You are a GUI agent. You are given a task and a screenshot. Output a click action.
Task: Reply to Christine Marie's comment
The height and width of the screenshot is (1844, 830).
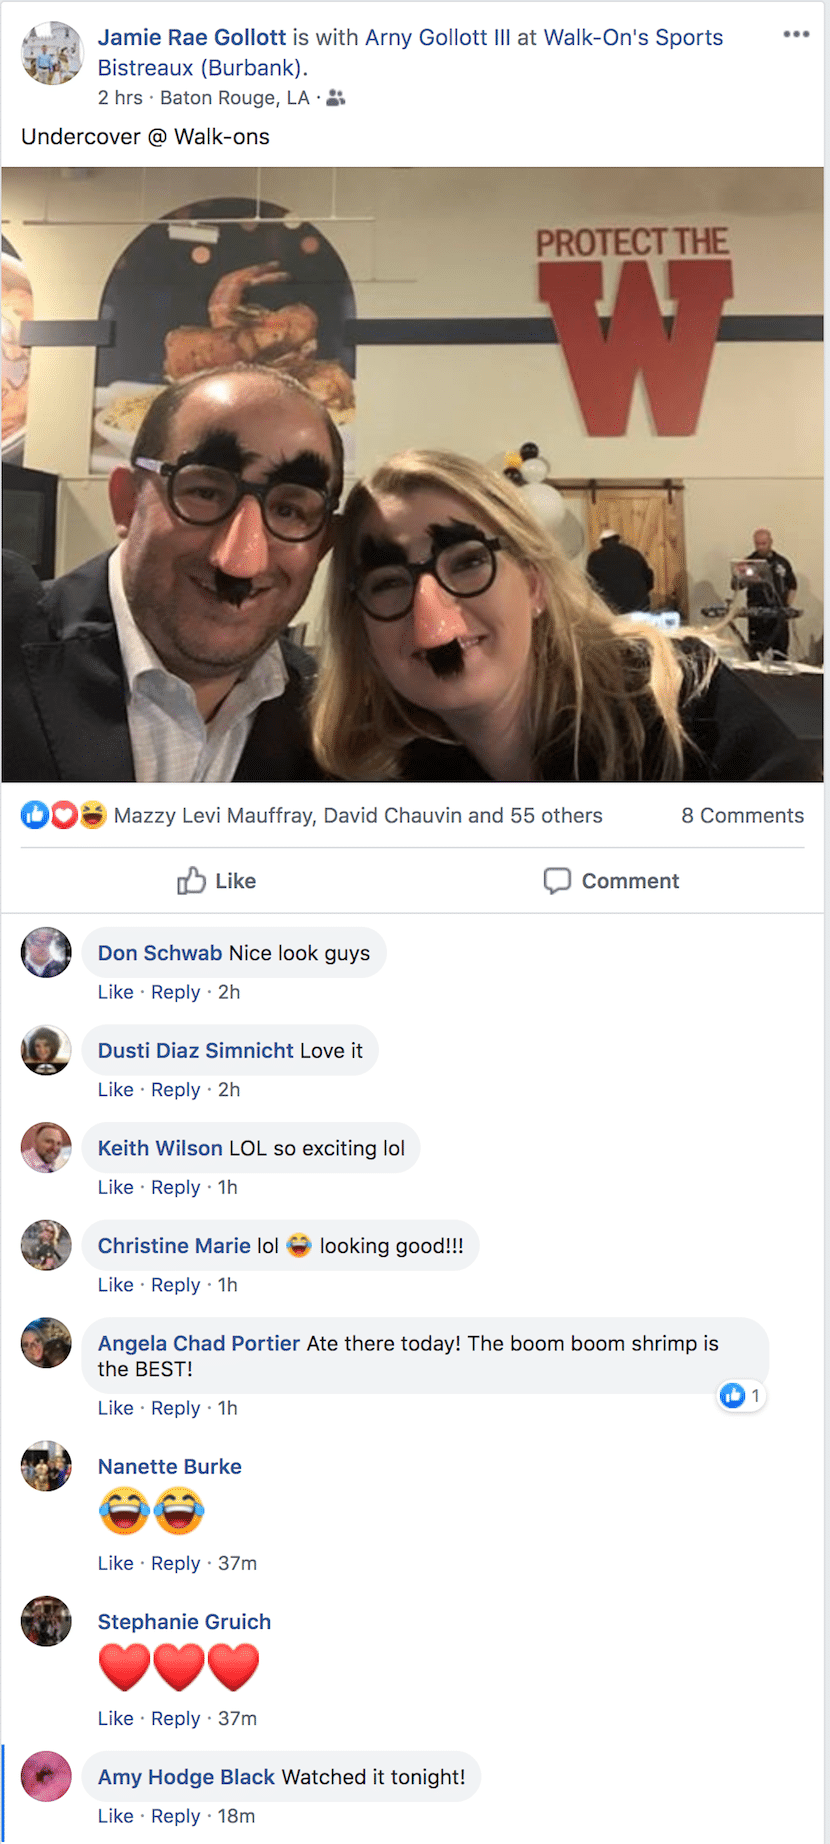[175, 1285]
